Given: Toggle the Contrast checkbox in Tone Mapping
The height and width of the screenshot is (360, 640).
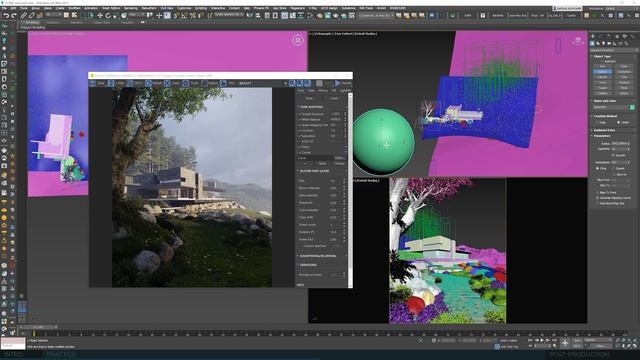Looking at the screenshot, I should pyautogui.click(x=300, y=131).
